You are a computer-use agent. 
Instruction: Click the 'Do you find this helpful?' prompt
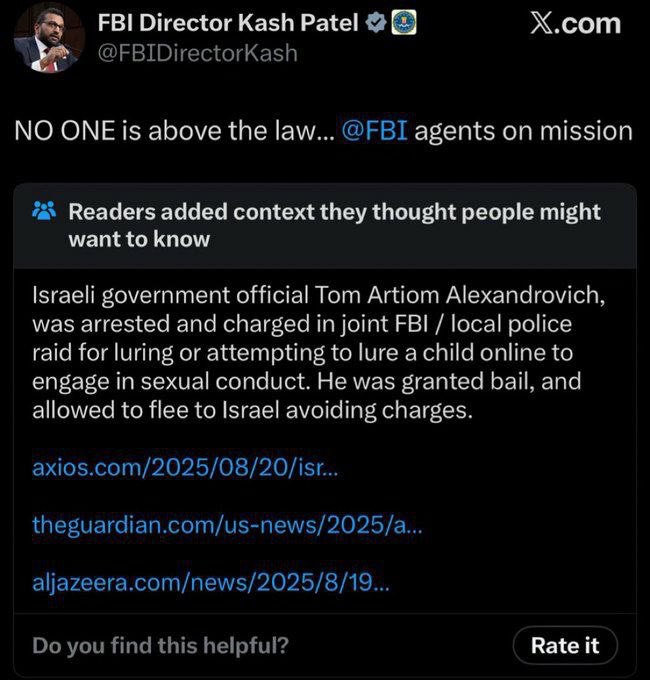[160, 645]
